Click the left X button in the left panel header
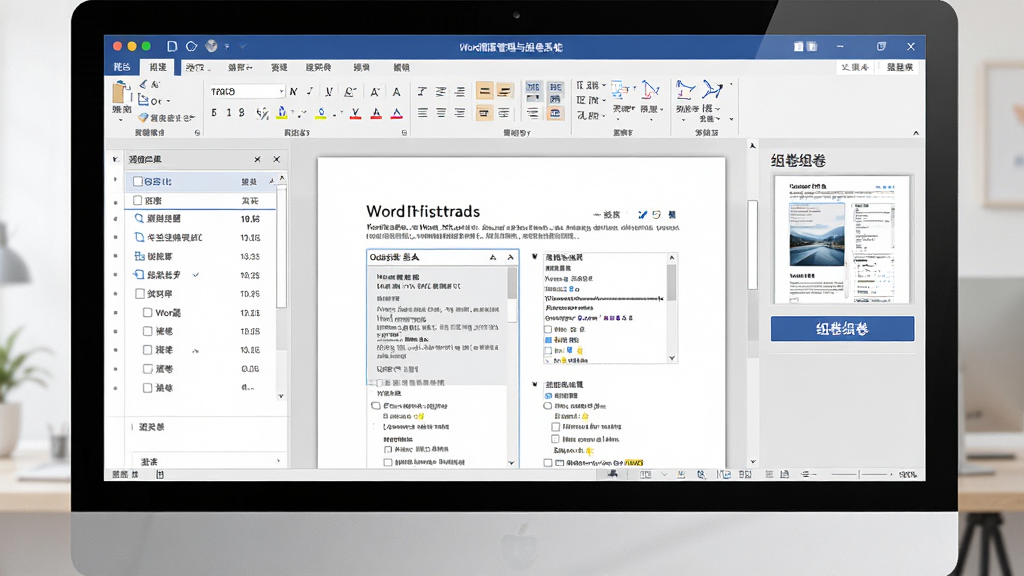Viewport: 1024px width, 576px height. coord(257,159)
